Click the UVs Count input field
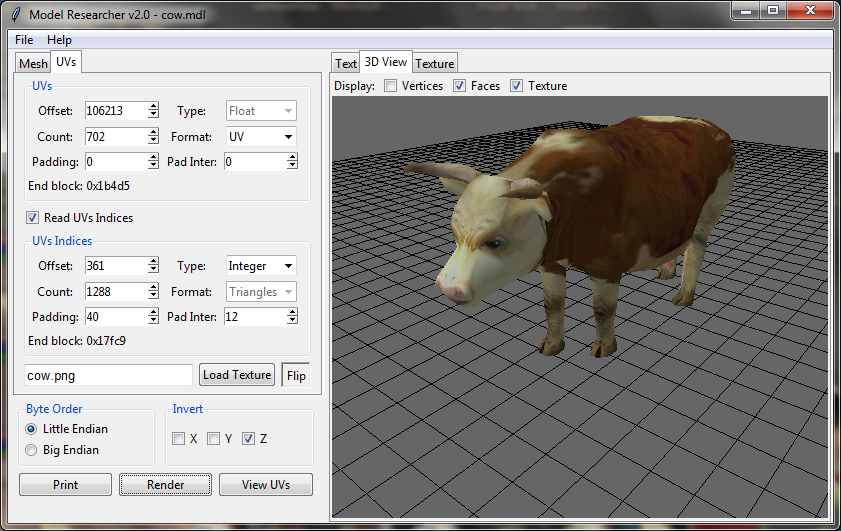Screen dimensions: 841x531 (x=116, y=136)
